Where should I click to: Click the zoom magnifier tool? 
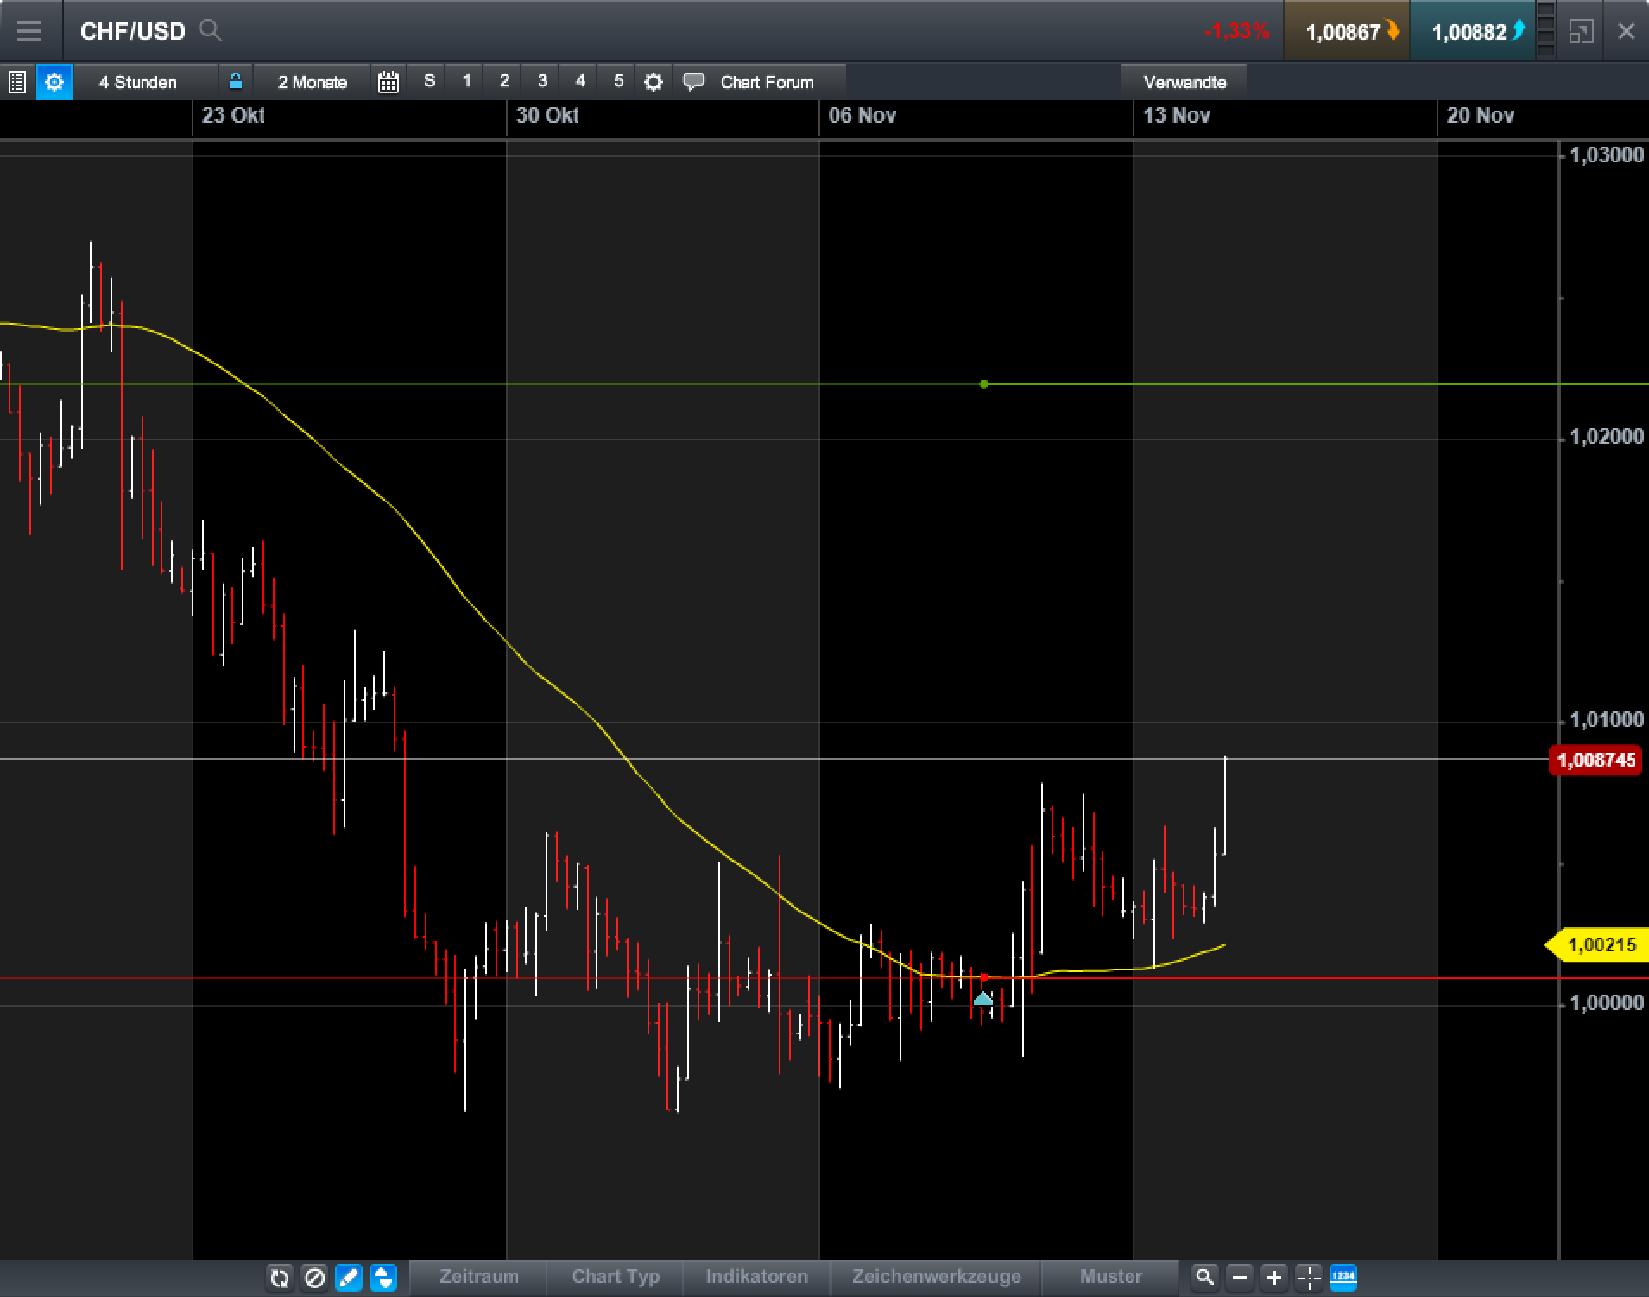1204,1277
